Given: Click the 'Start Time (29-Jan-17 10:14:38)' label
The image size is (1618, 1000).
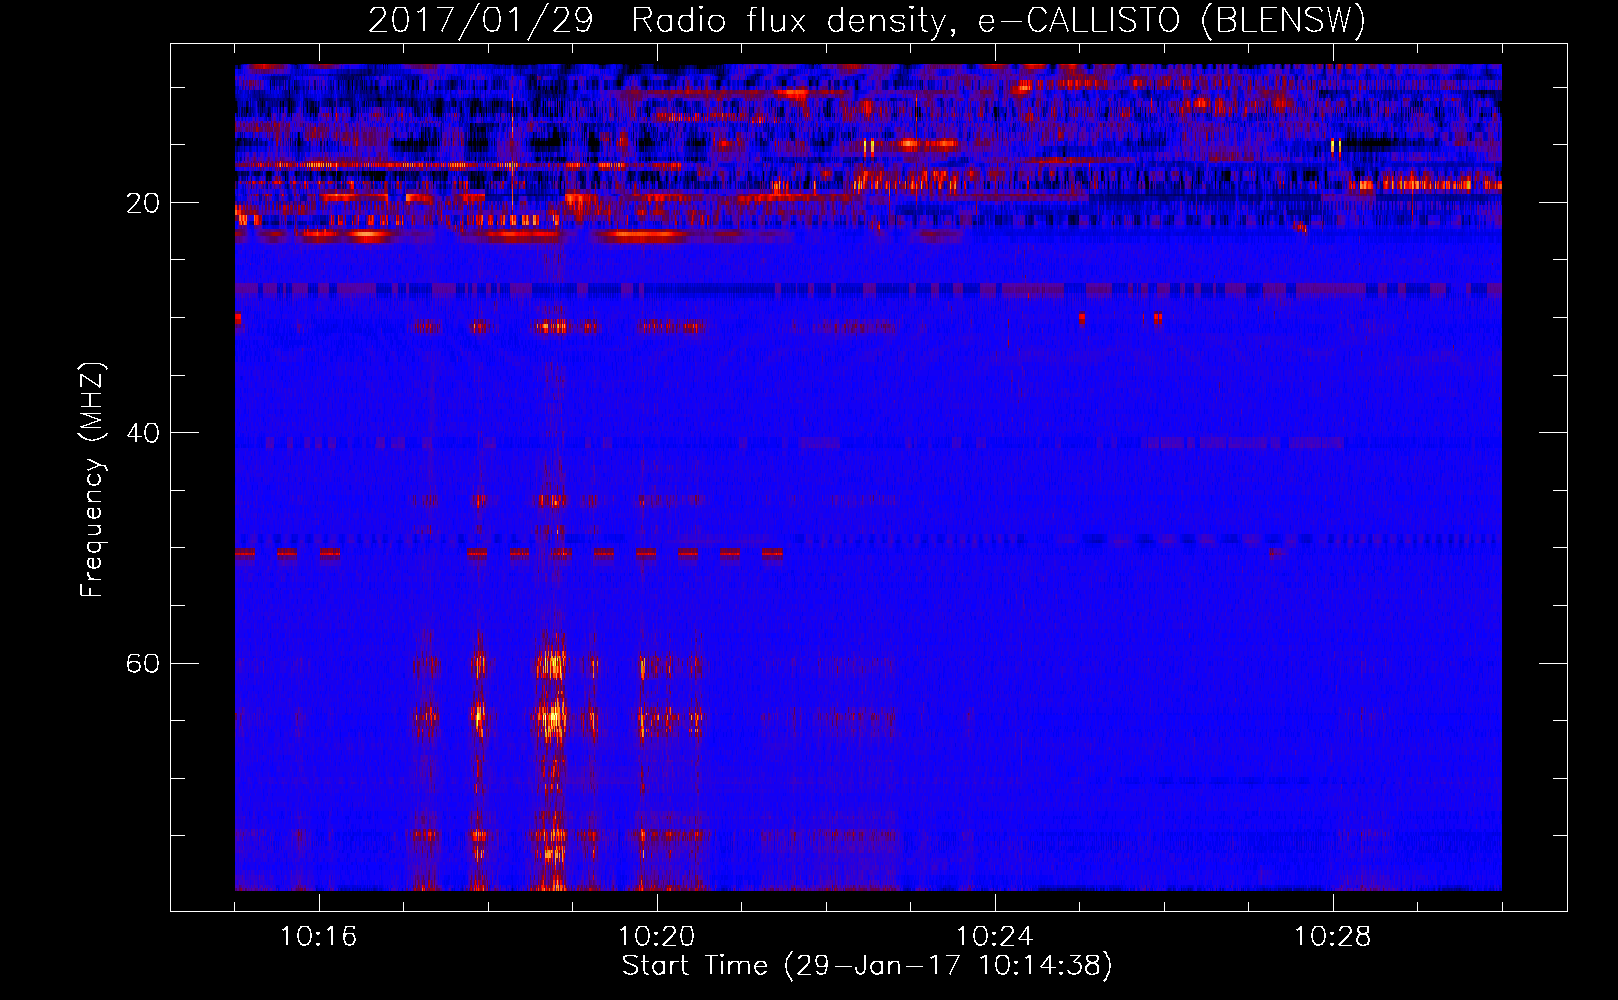Looking at the screenshot, I should pos(867,966).
